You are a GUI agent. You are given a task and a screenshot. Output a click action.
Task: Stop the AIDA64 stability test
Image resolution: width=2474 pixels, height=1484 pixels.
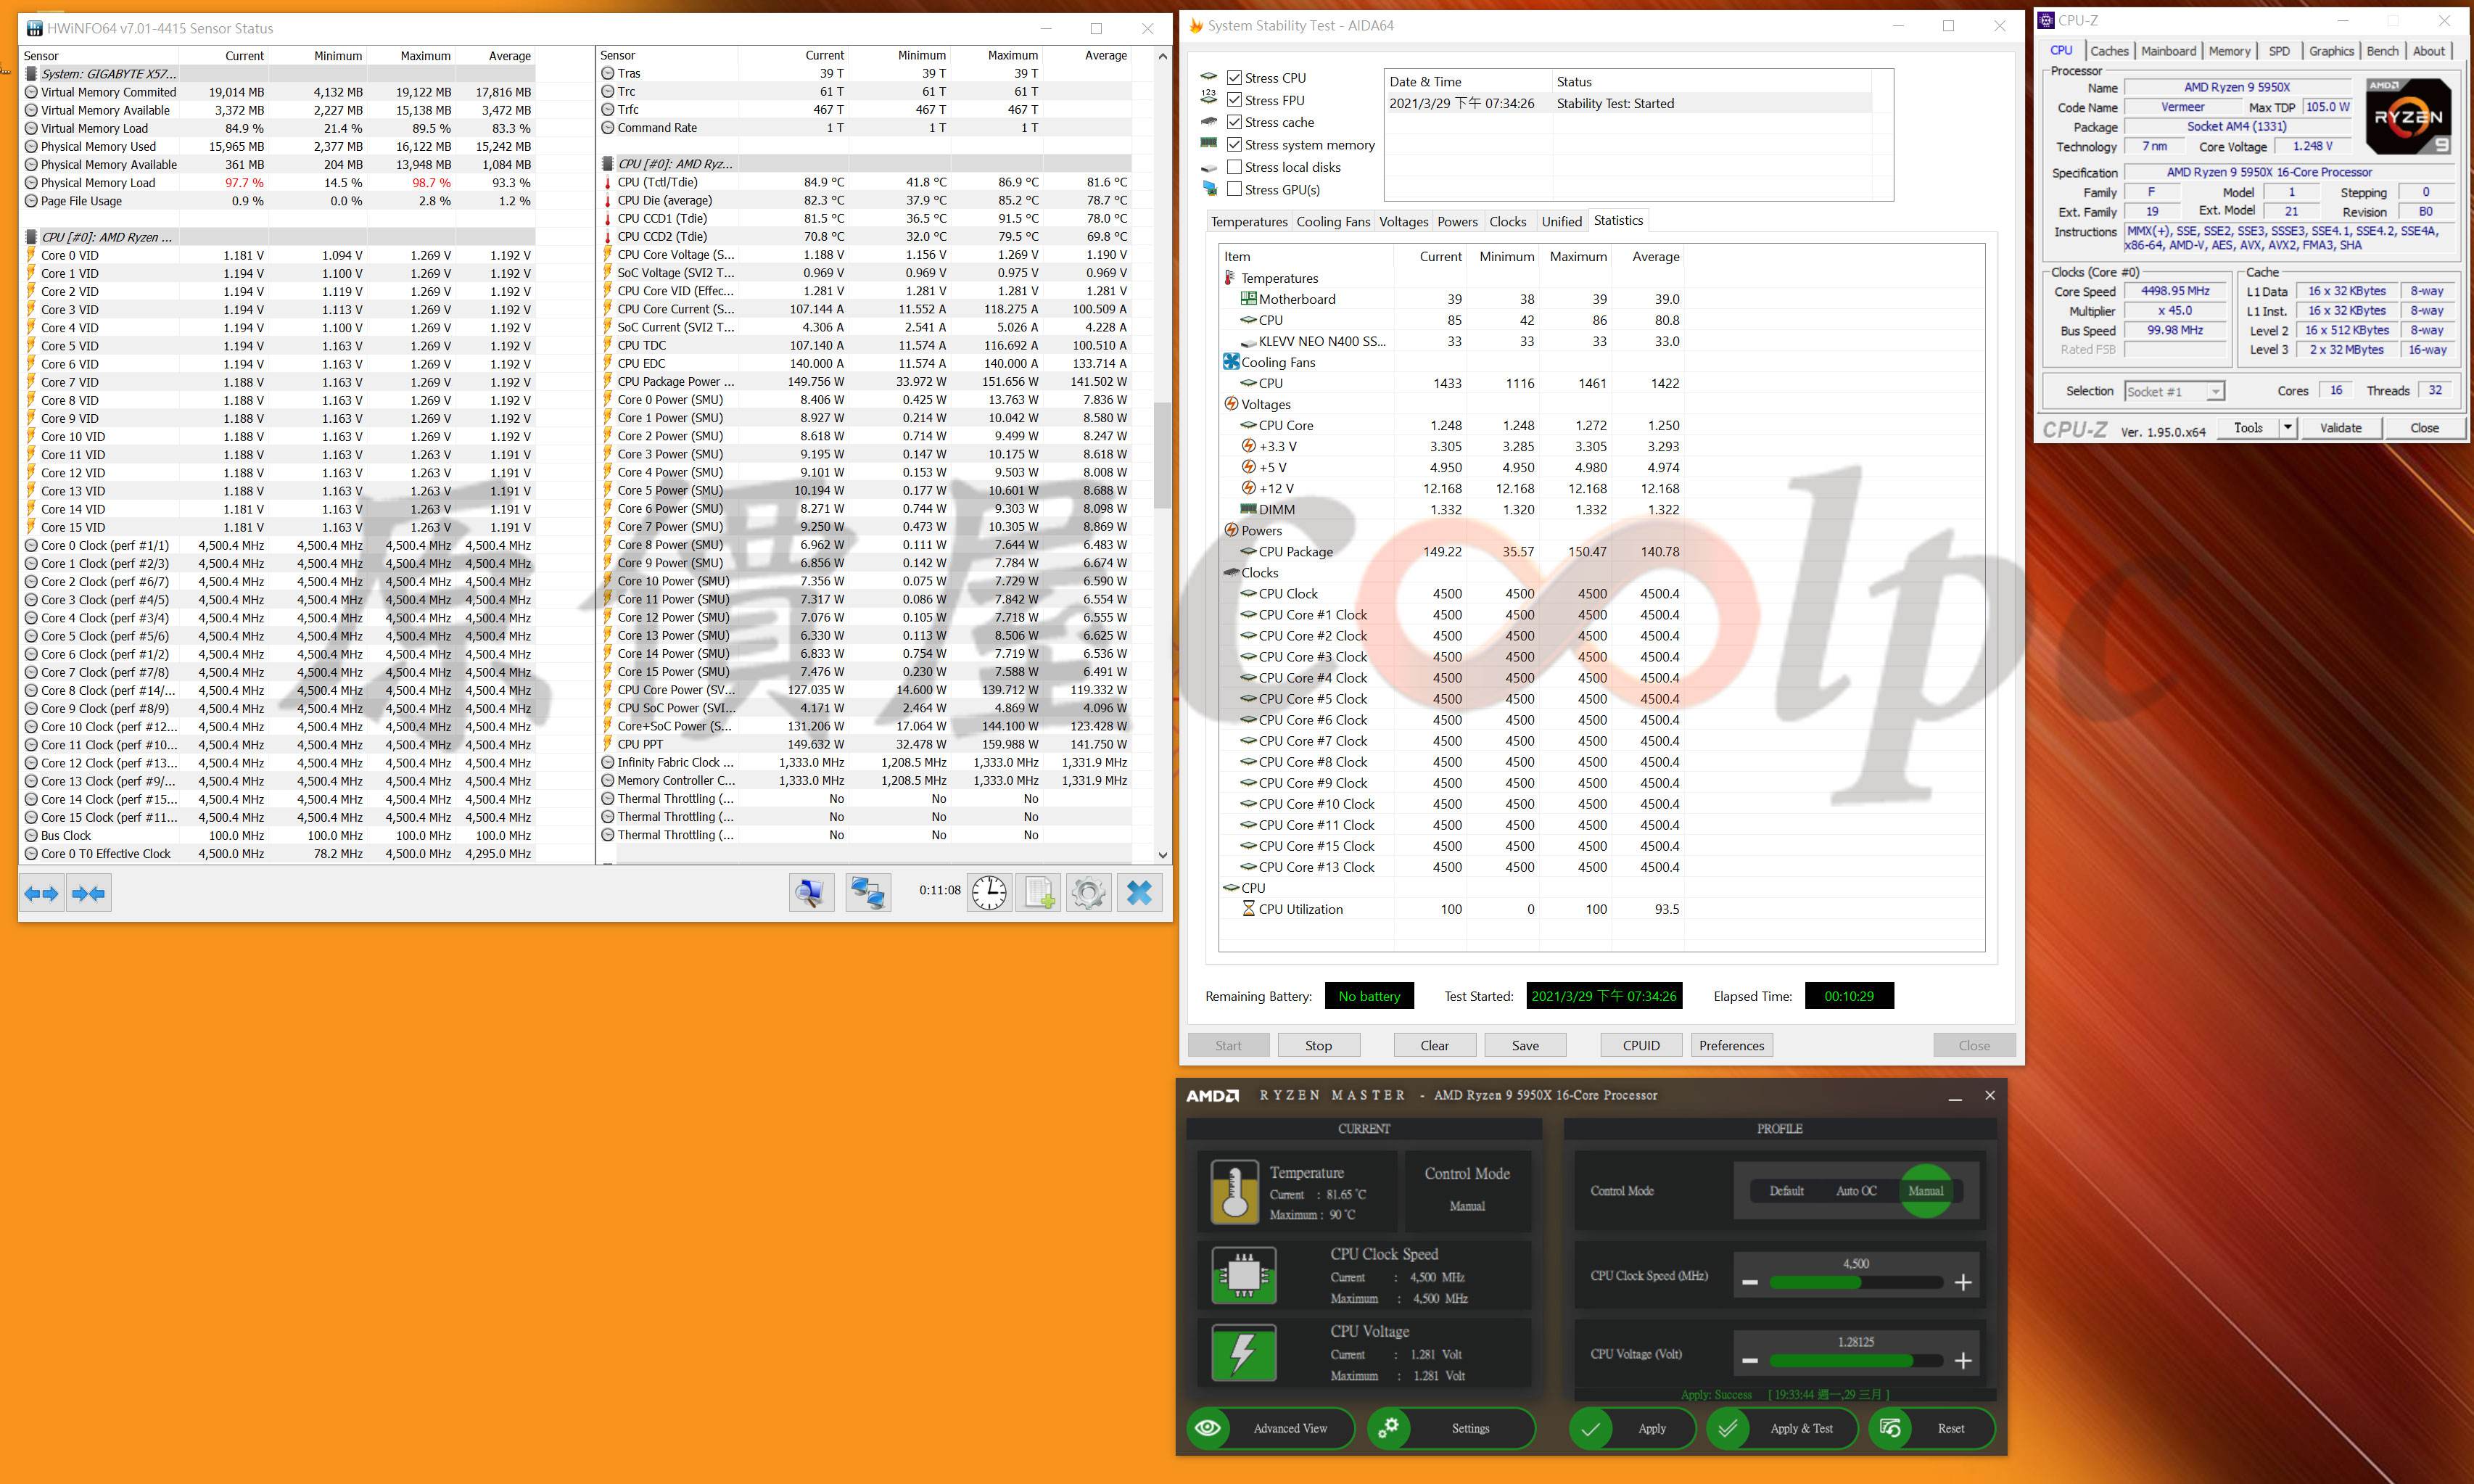tap(1318, 1045)
